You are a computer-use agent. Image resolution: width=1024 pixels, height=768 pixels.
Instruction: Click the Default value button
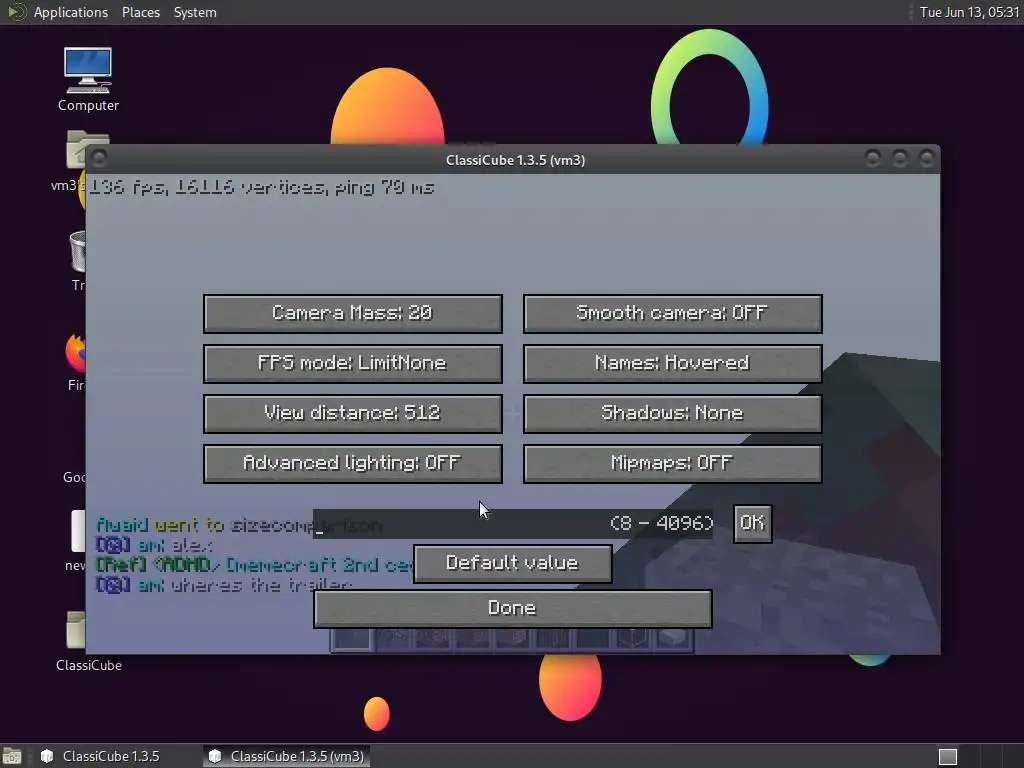(x=513, y=564)
